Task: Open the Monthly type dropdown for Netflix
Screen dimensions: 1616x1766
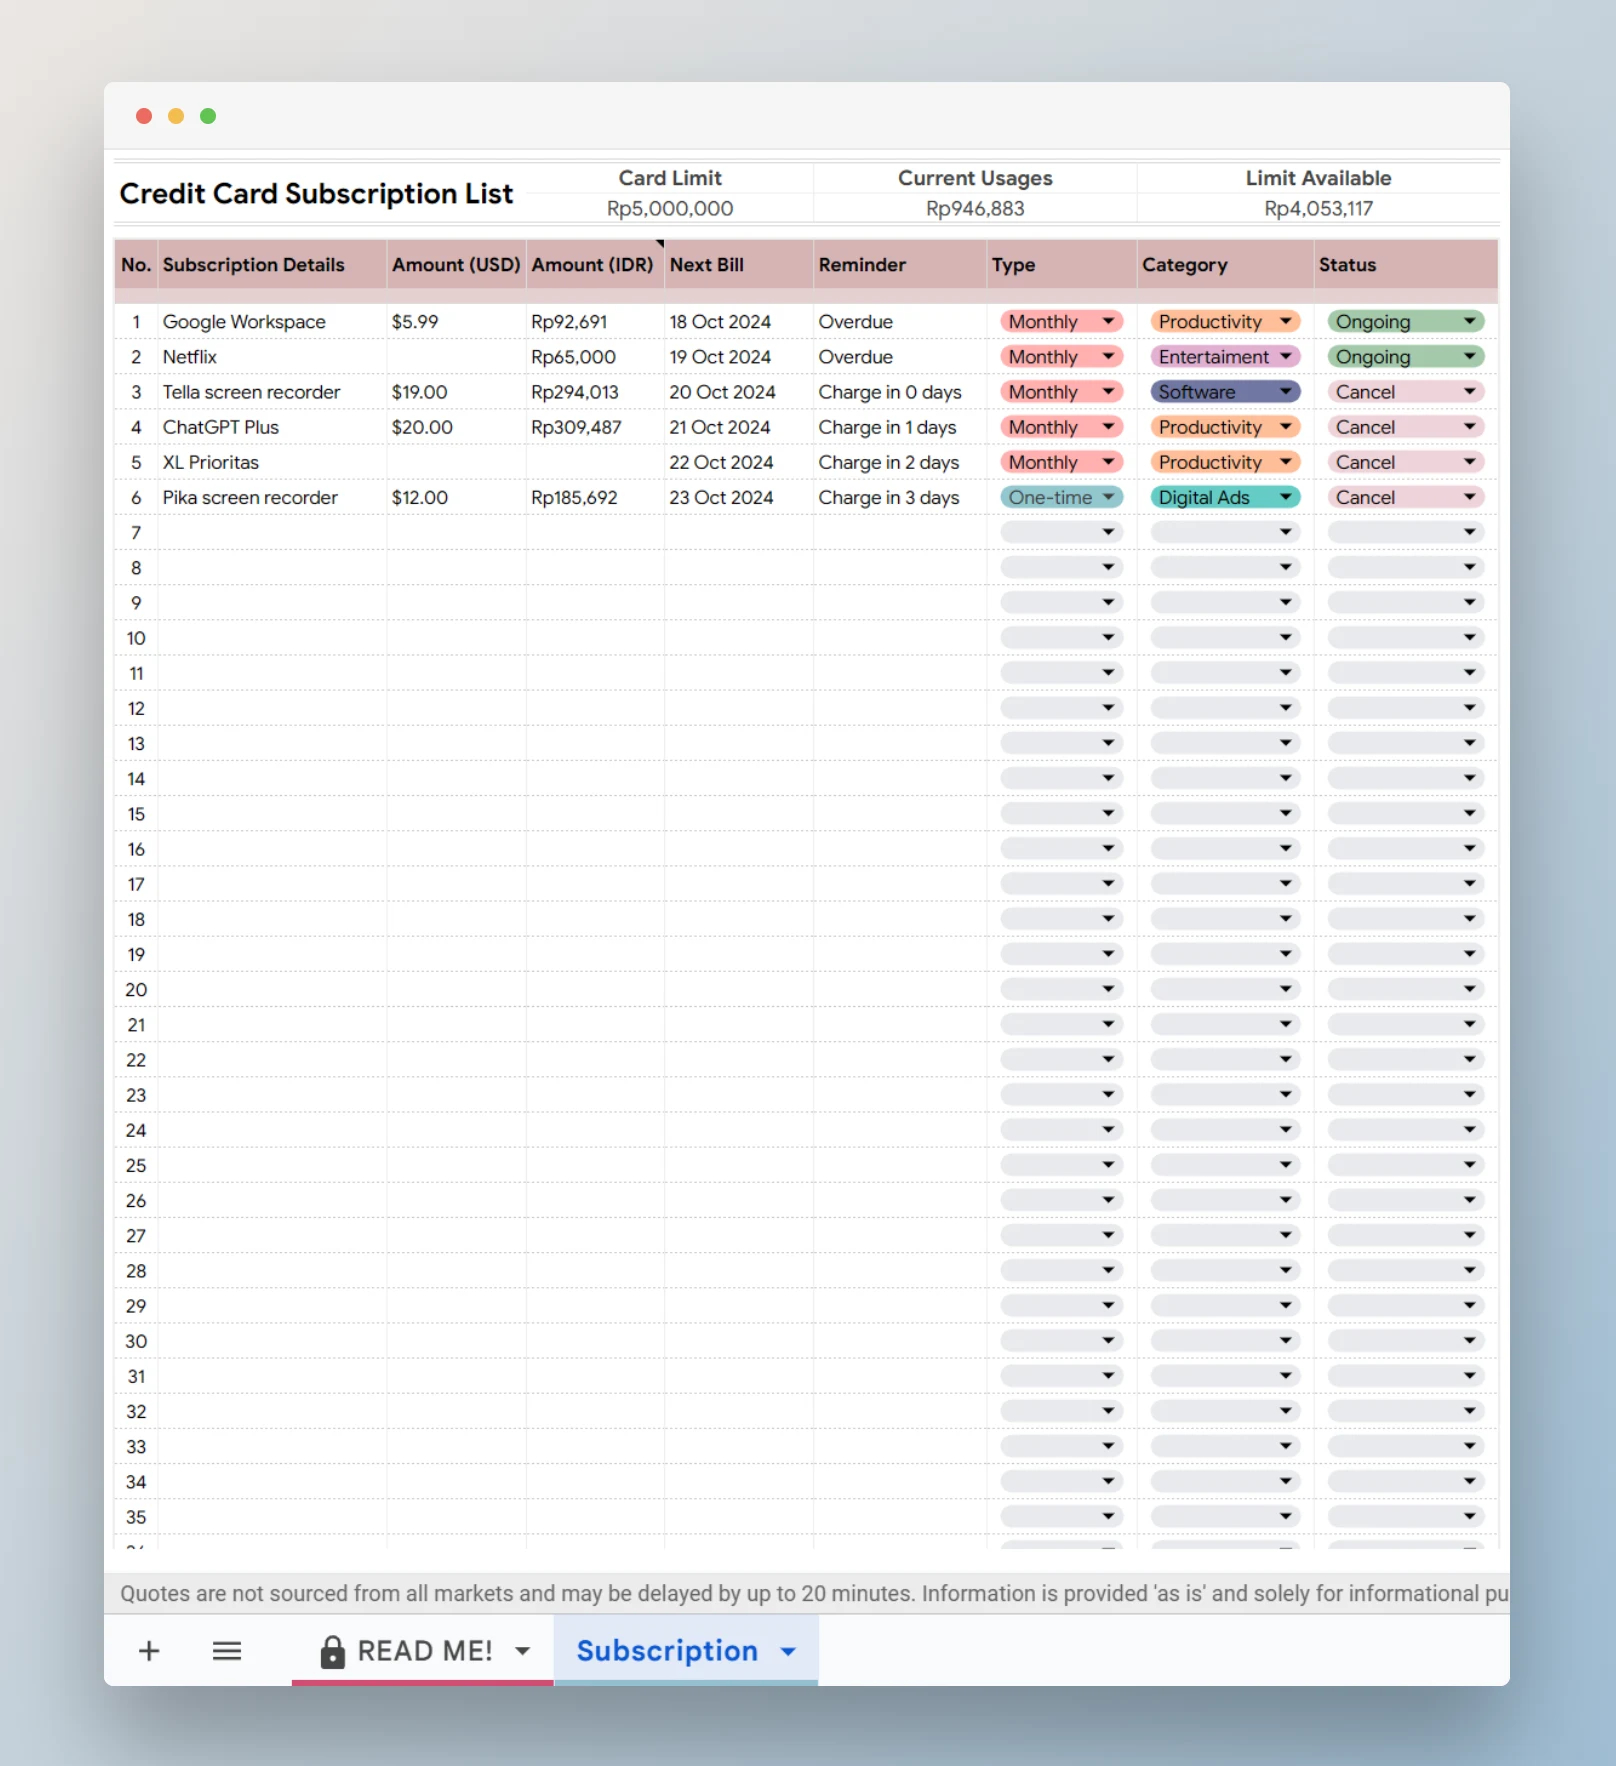Action: coord(1061,357)
